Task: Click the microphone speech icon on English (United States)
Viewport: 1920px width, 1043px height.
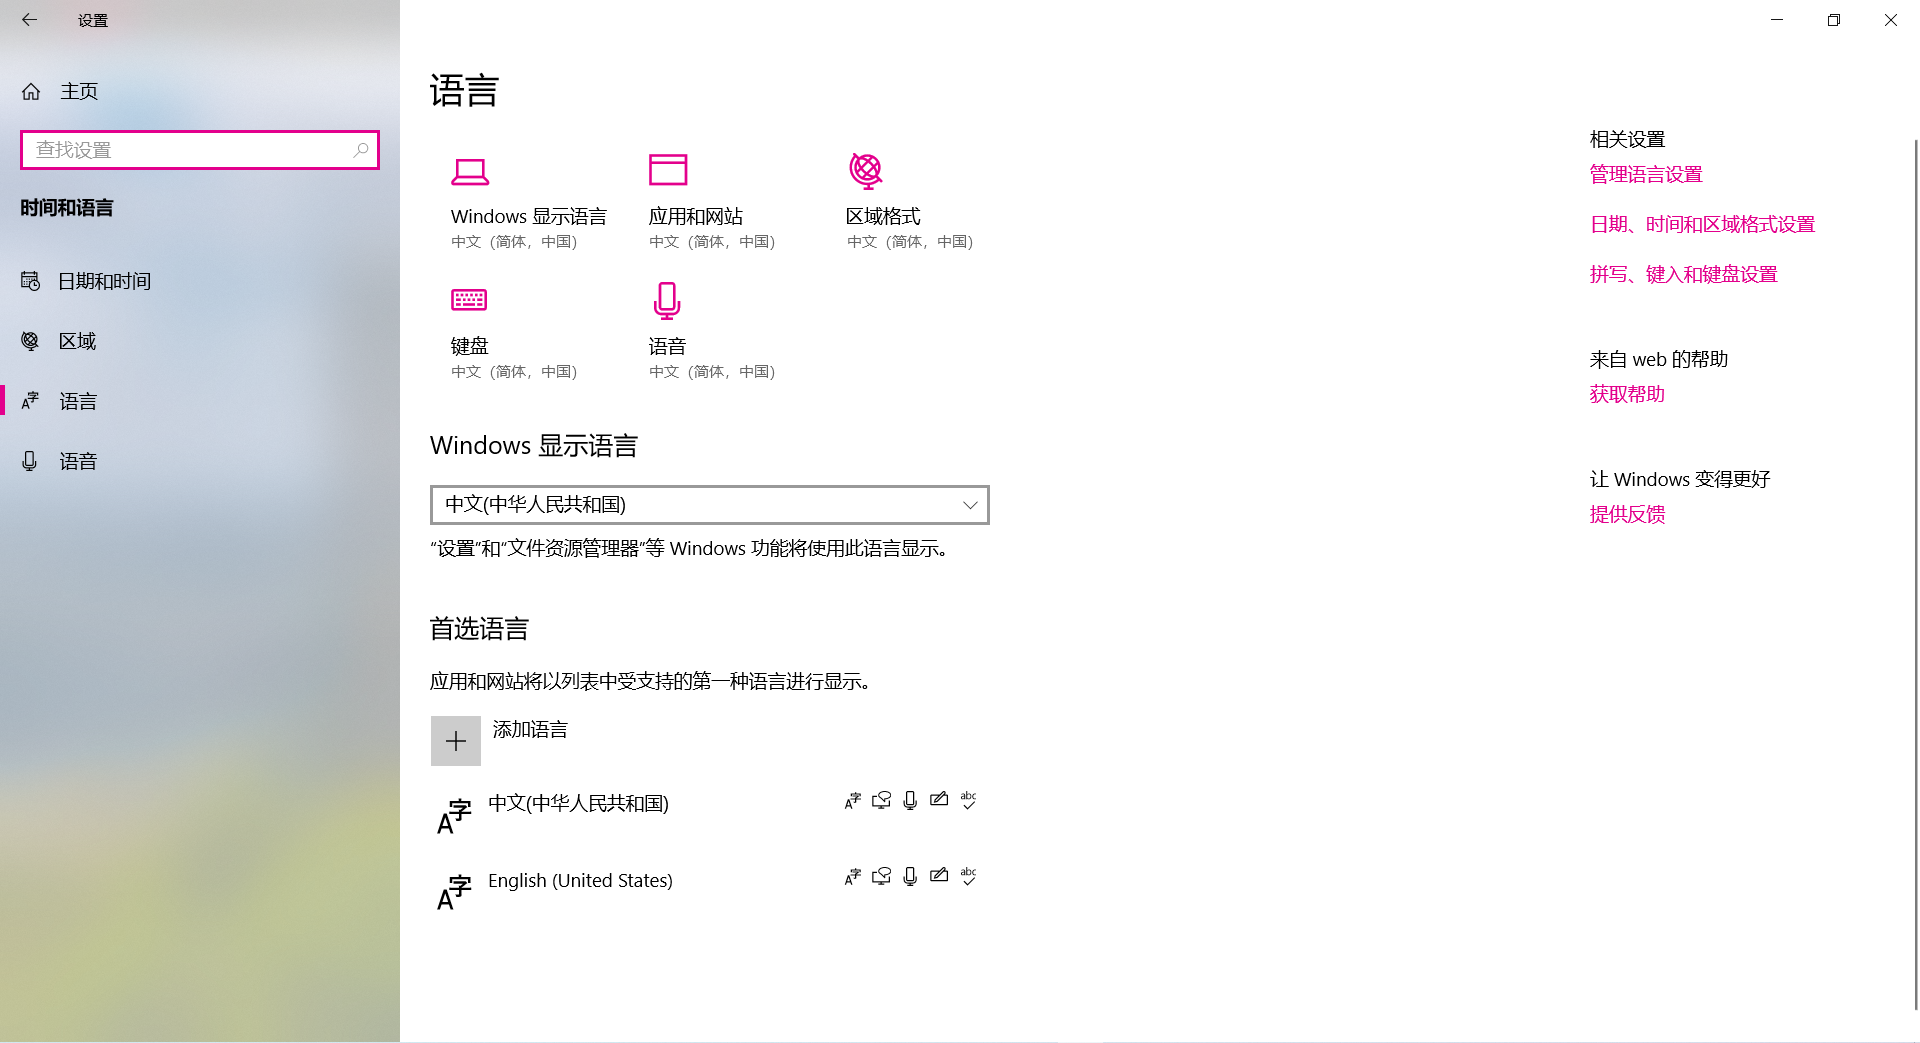Action: (x=909, y=876)
